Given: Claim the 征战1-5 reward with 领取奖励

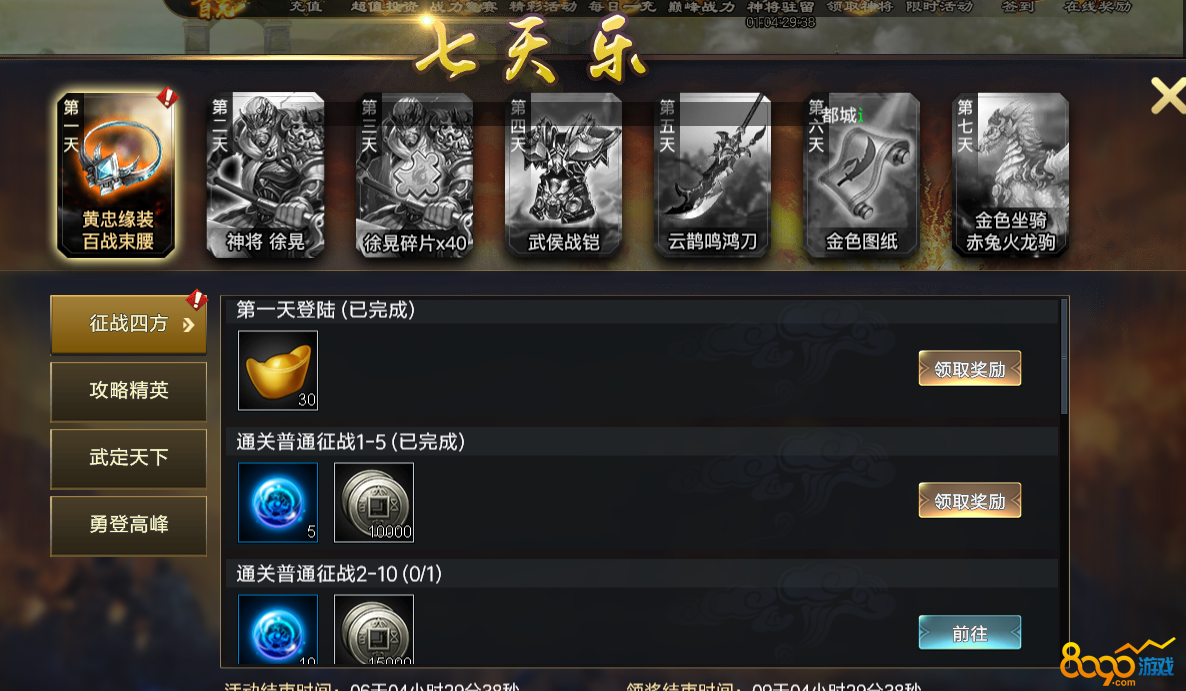Looking at the screenshot, I should pyautogui.click(x=970, y=500).
